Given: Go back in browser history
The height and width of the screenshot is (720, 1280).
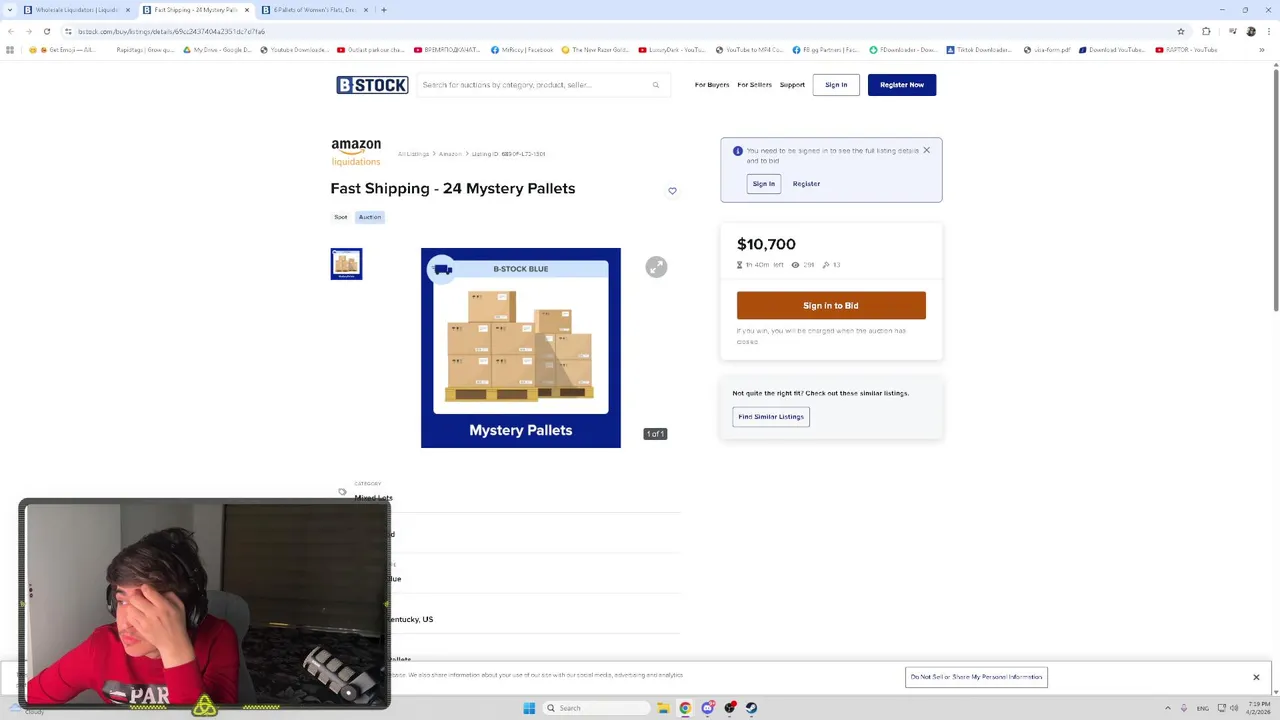Looking at the screenshot, I should tap(10, 31).
